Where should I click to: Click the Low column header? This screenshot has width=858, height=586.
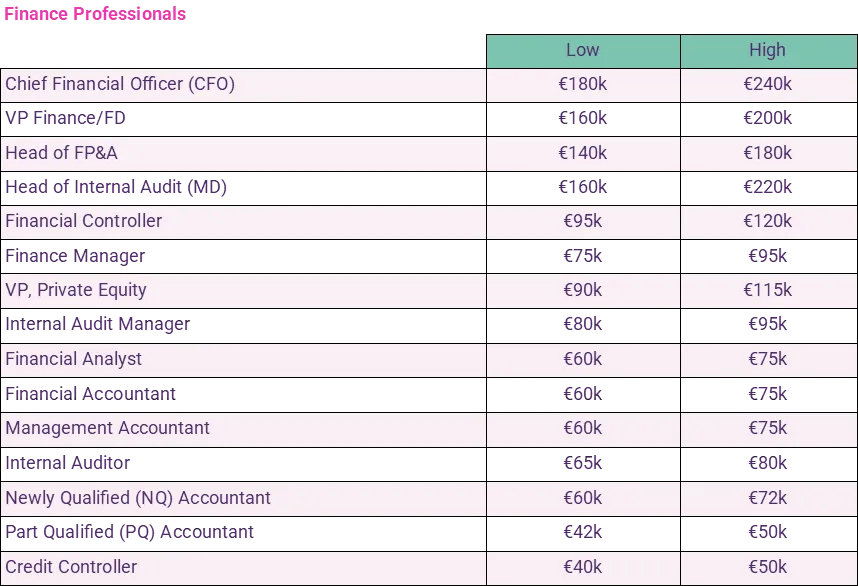582,50
